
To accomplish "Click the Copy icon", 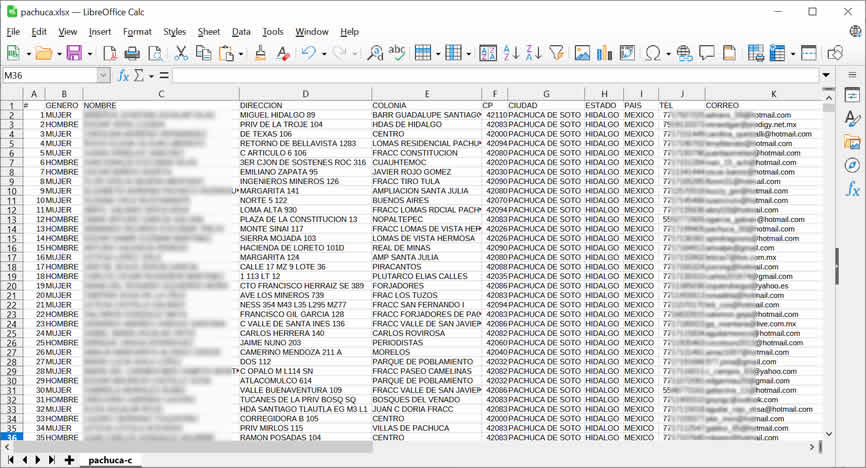I will point(203,53).
